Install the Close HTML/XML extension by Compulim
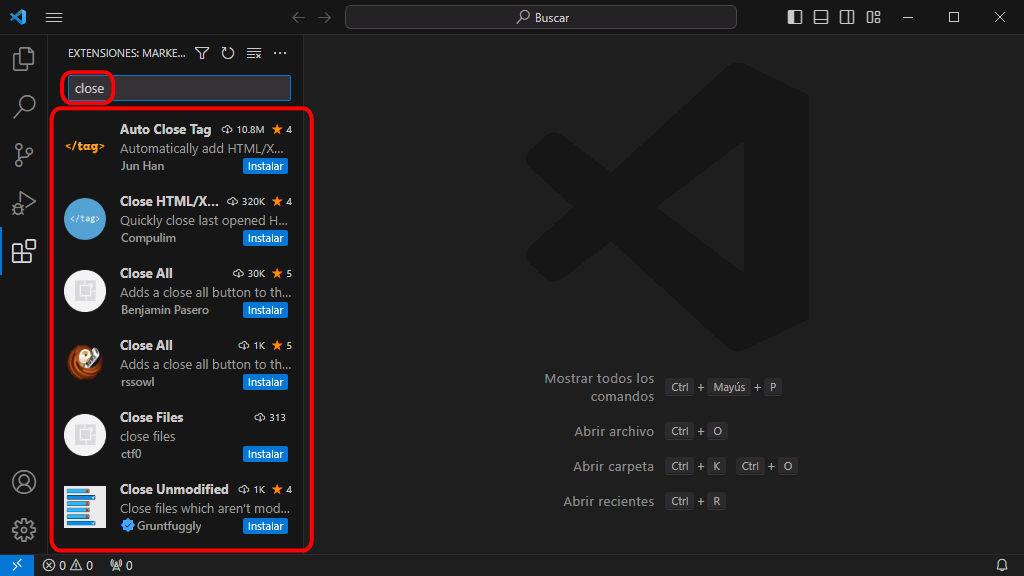1024x576 pixels. click(265, 238)
